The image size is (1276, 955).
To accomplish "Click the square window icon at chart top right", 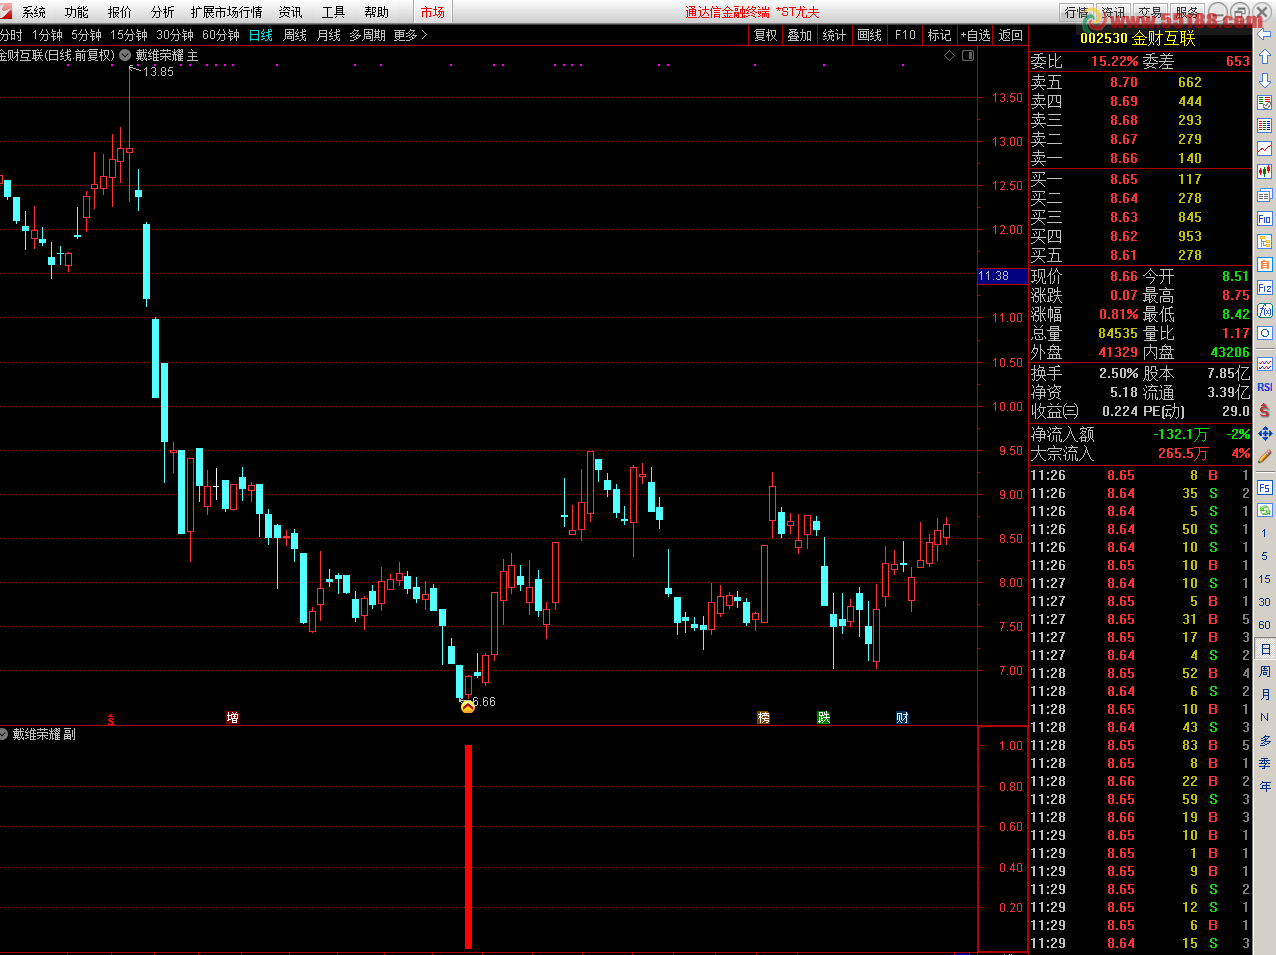I will point(968,56).
